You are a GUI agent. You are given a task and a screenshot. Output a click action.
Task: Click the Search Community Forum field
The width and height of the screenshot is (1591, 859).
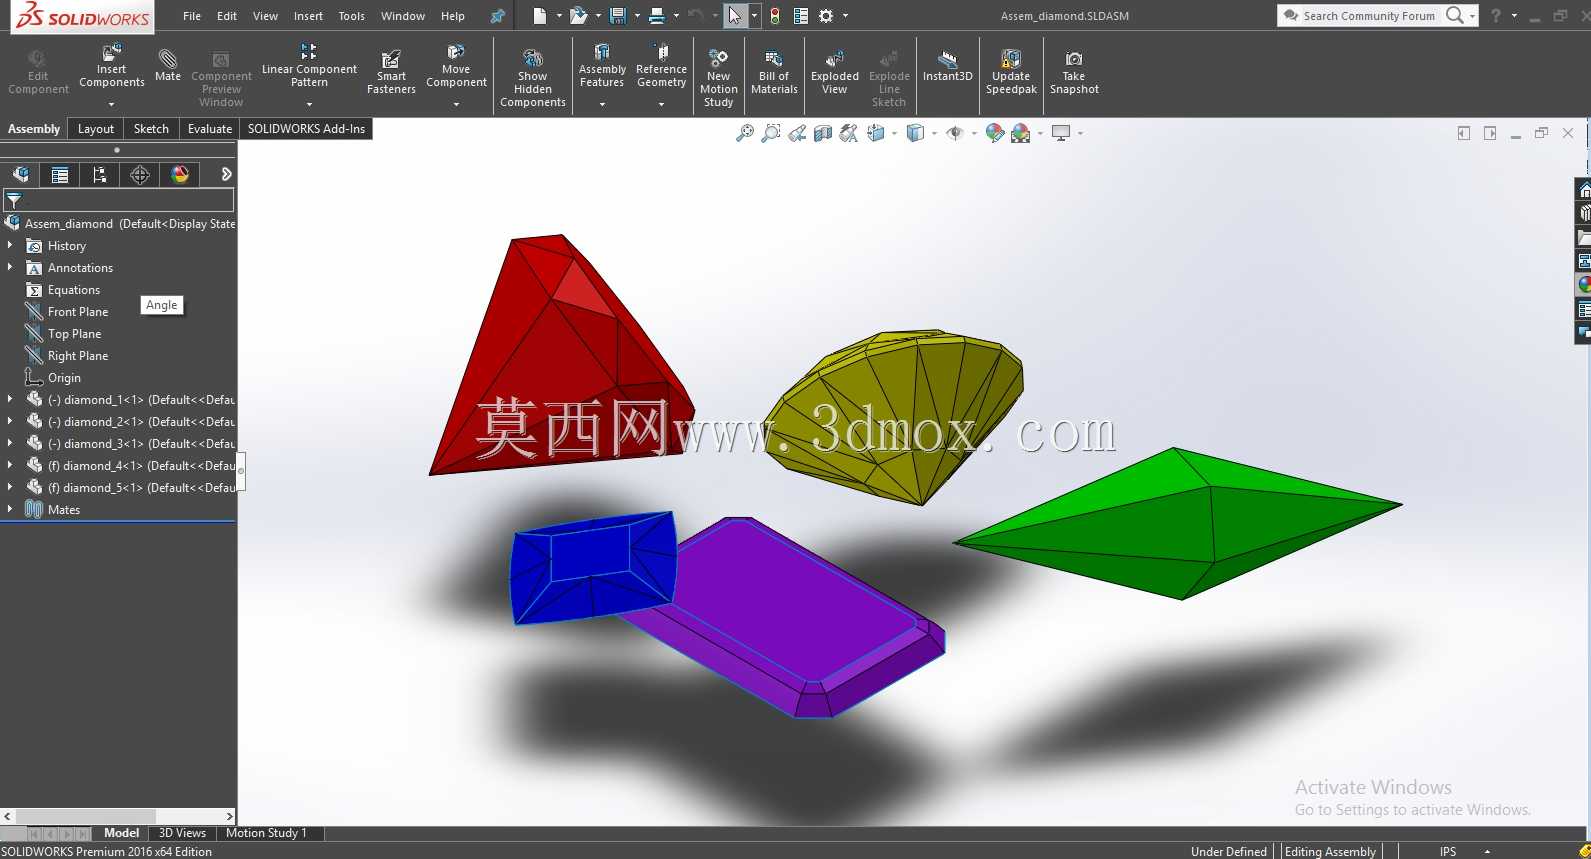point(1369,16)
